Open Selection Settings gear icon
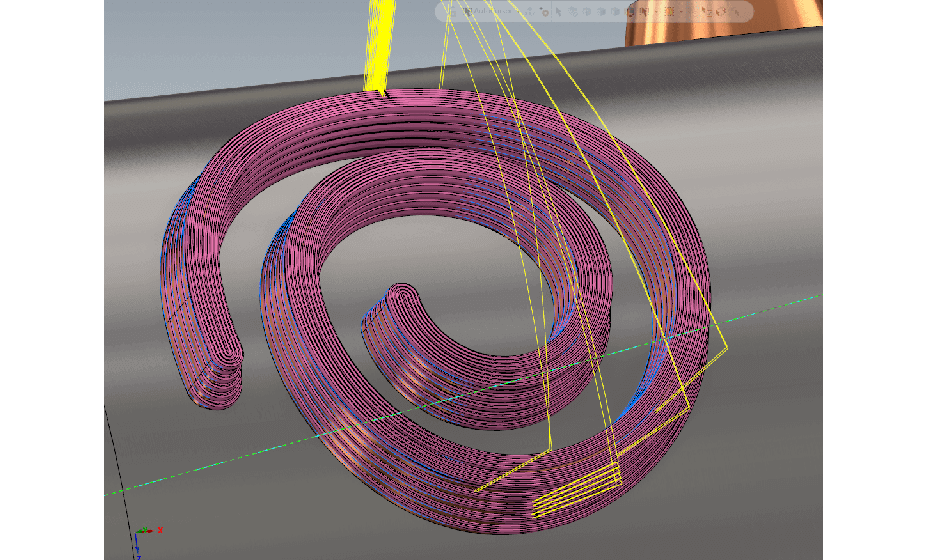The width and height of the screenshot is (928, 560). [544, 12]
